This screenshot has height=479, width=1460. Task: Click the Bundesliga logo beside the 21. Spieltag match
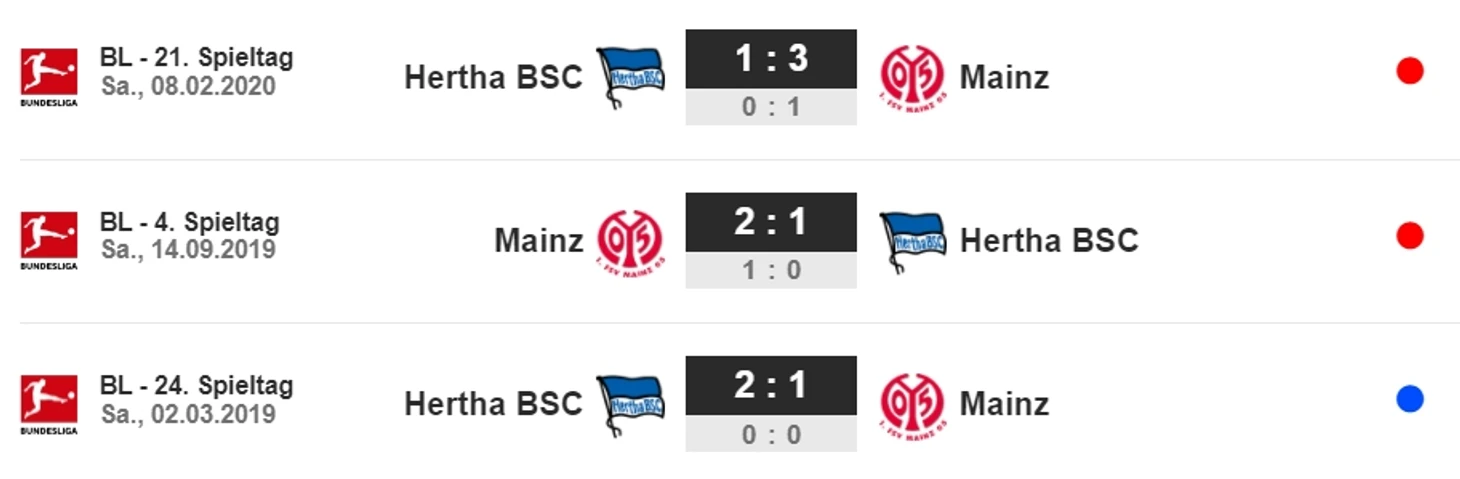tap(49, 77)
